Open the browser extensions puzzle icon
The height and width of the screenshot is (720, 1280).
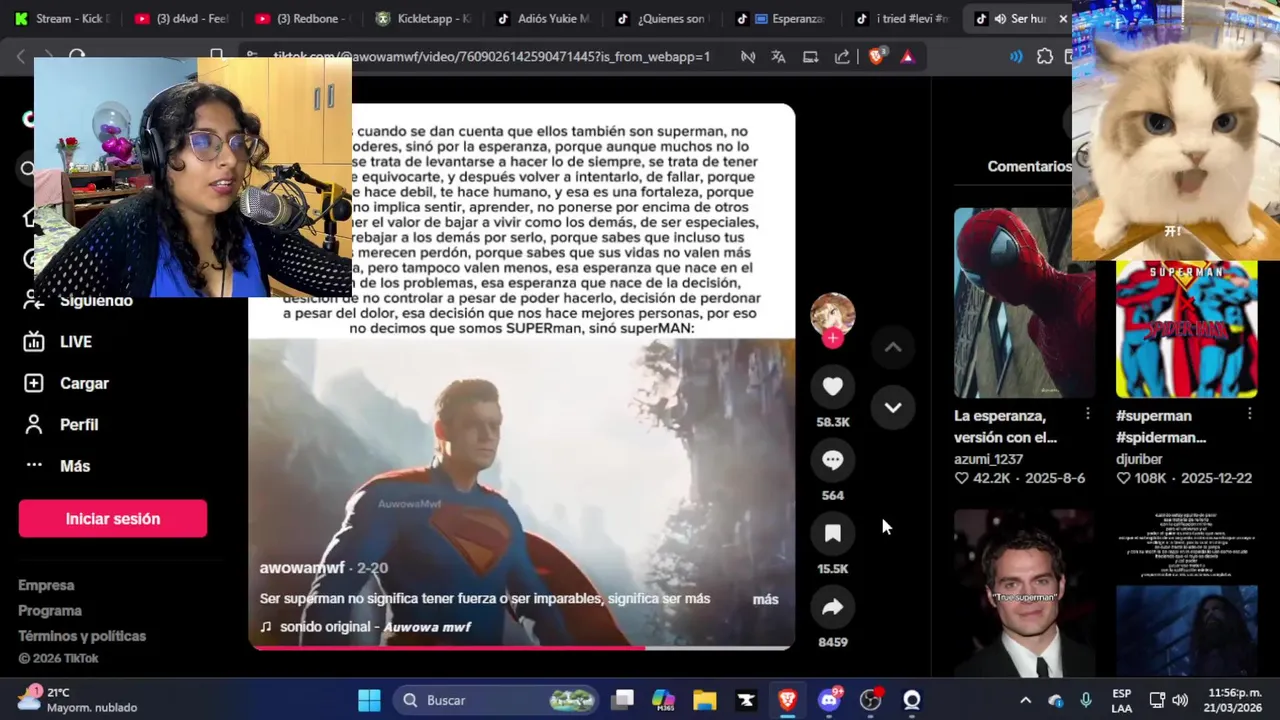point(1045,57)
